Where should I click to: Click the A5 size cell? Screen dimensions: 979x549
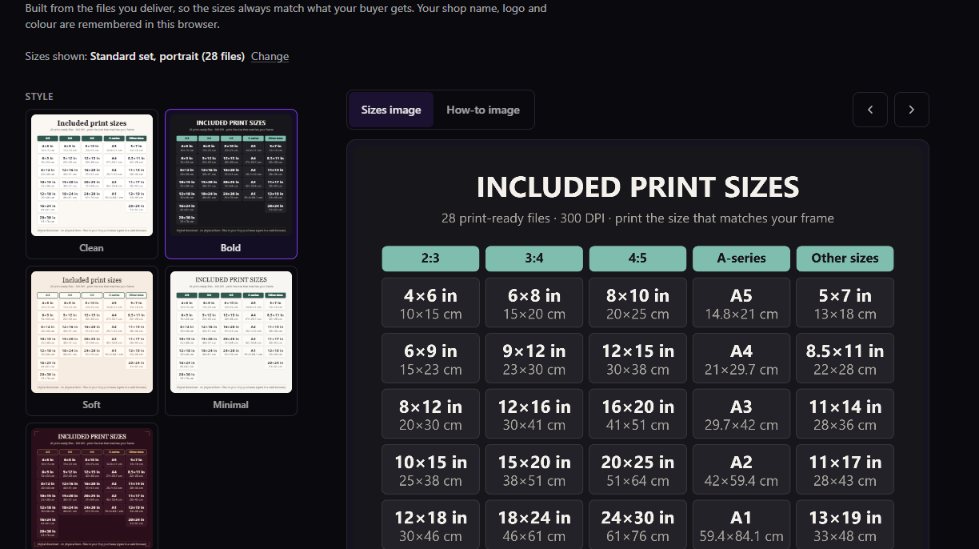click(741, 303)
